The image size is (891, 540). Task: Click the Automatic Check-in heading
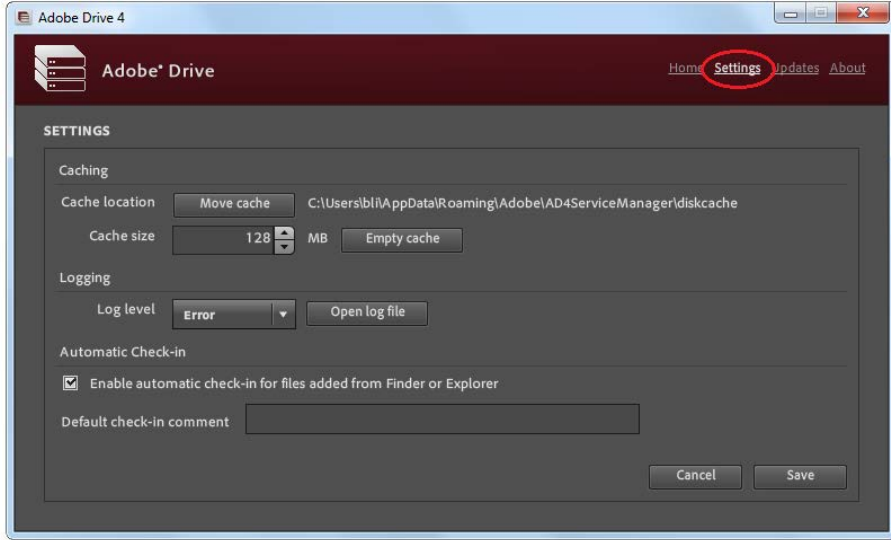coord(123,352)
